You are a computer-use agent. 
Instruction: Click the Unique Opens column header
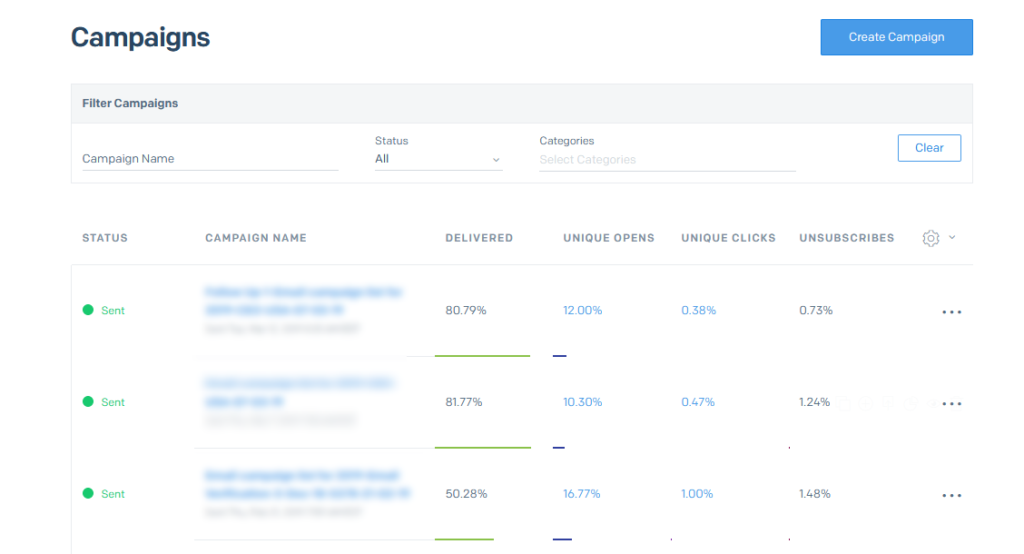[x=609, y=238]
